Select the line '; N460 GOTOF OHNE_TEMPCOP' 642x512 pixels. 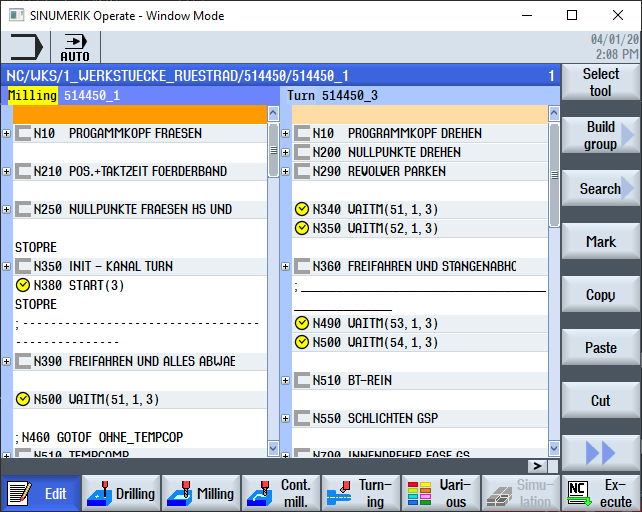pyautogui.click(x=140, y=437)
